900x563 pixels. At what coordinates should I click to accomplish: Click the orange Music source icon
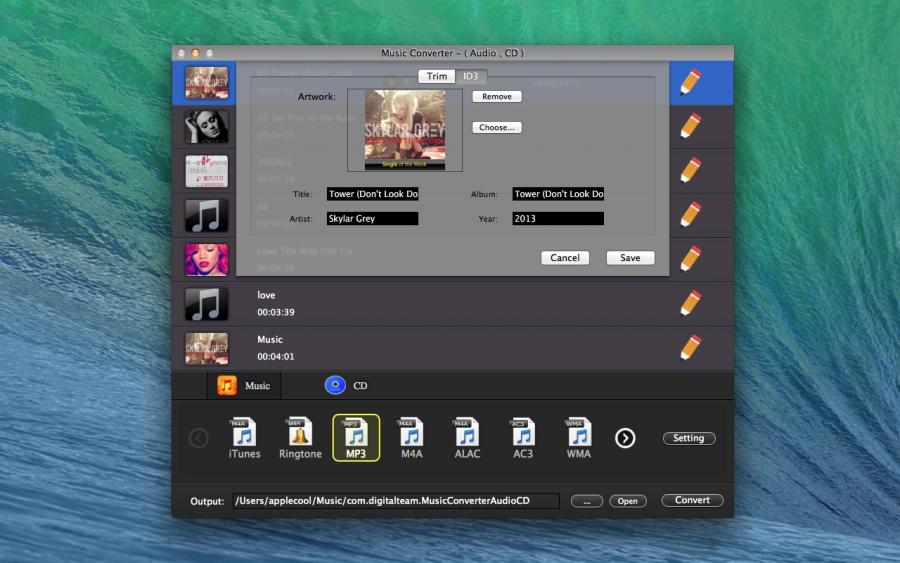pyautogui.click(x=227, y=386)
